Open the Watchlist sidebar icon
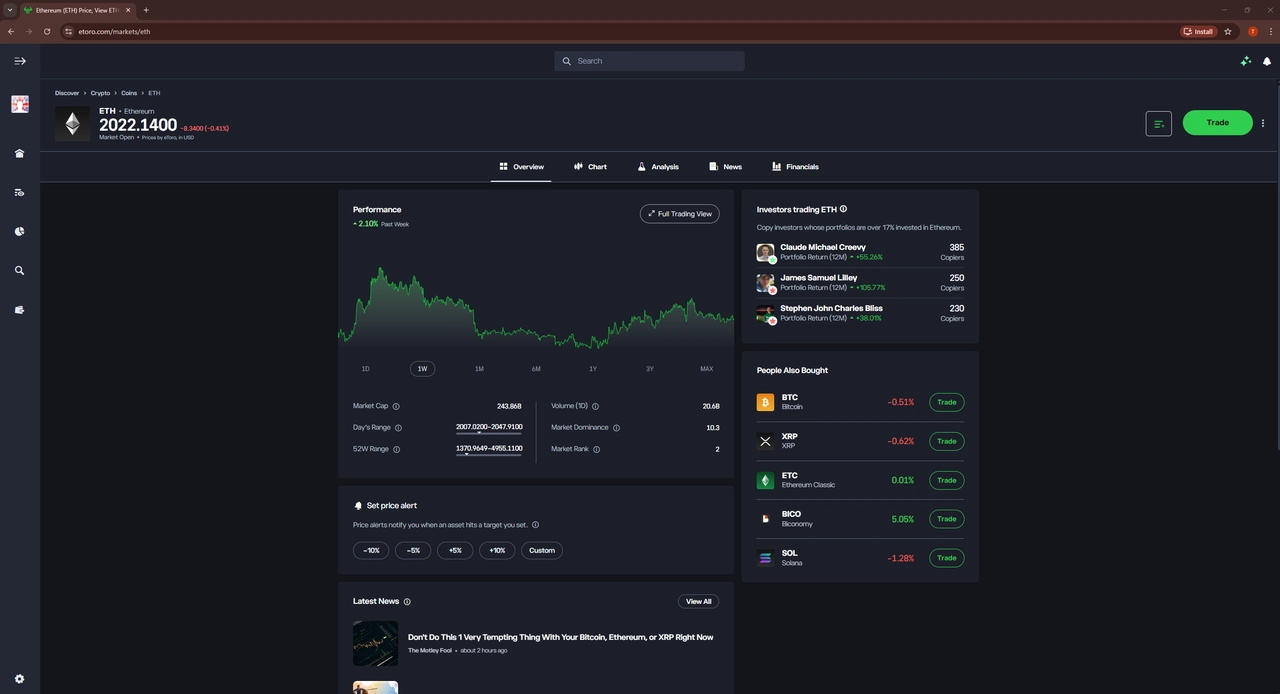Viewport: 1280px width, 694px height. pyautogui.click(x=19, y=192)
